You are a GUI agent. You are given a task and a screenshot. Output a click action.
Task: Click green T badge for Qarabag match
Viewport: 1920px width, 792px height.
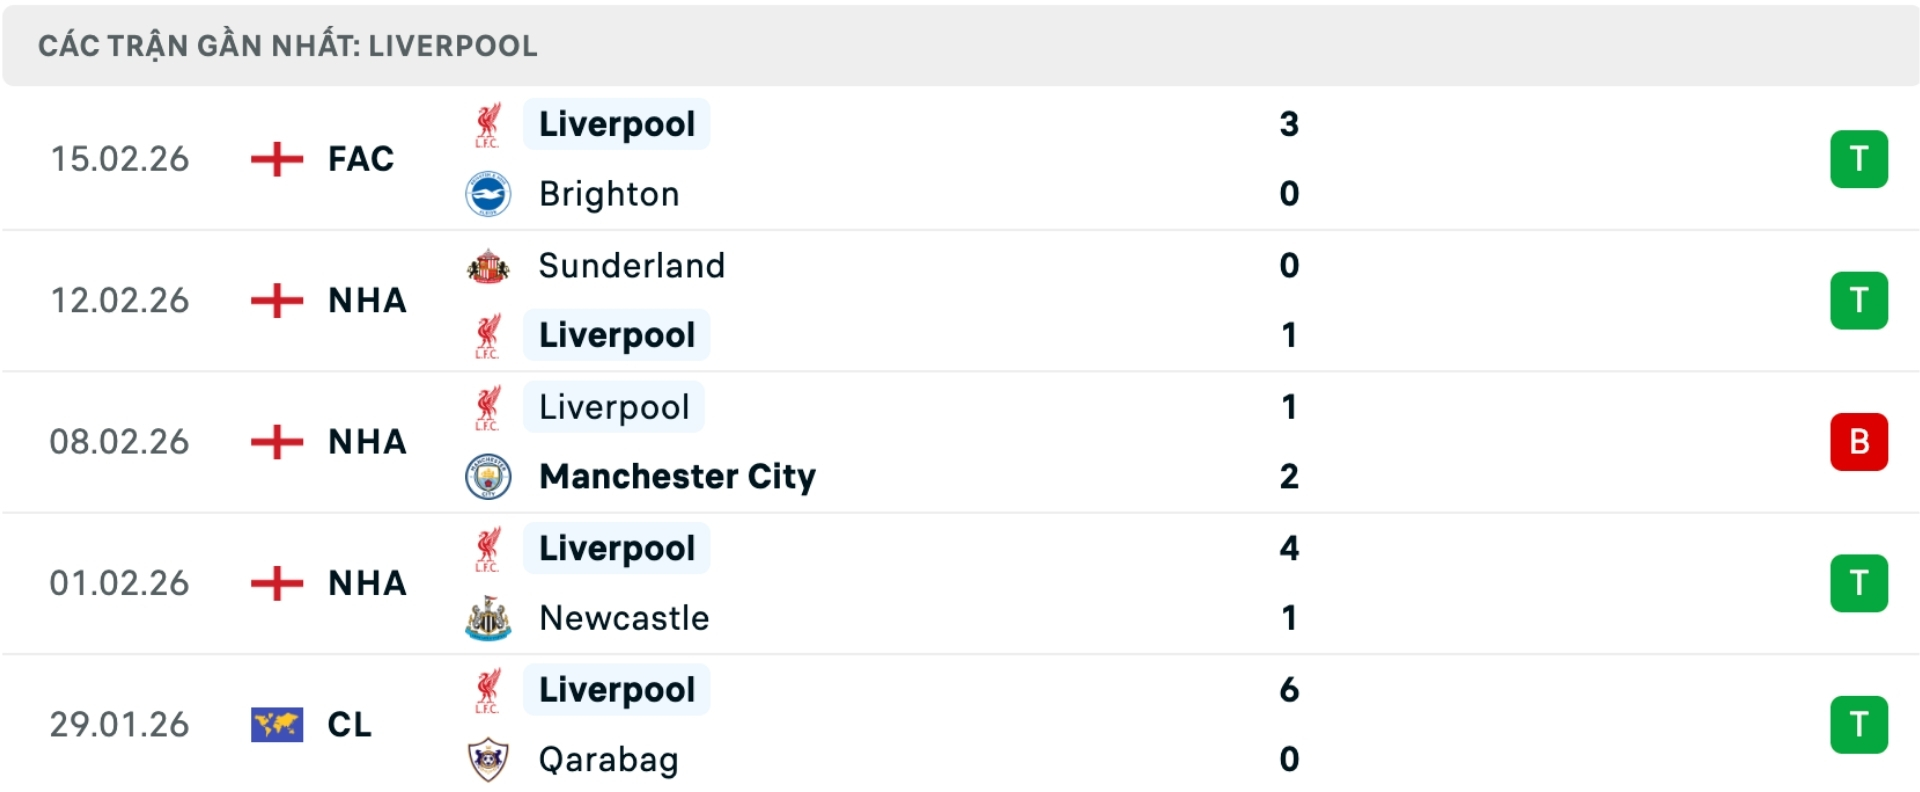[x=1858, y=725]
